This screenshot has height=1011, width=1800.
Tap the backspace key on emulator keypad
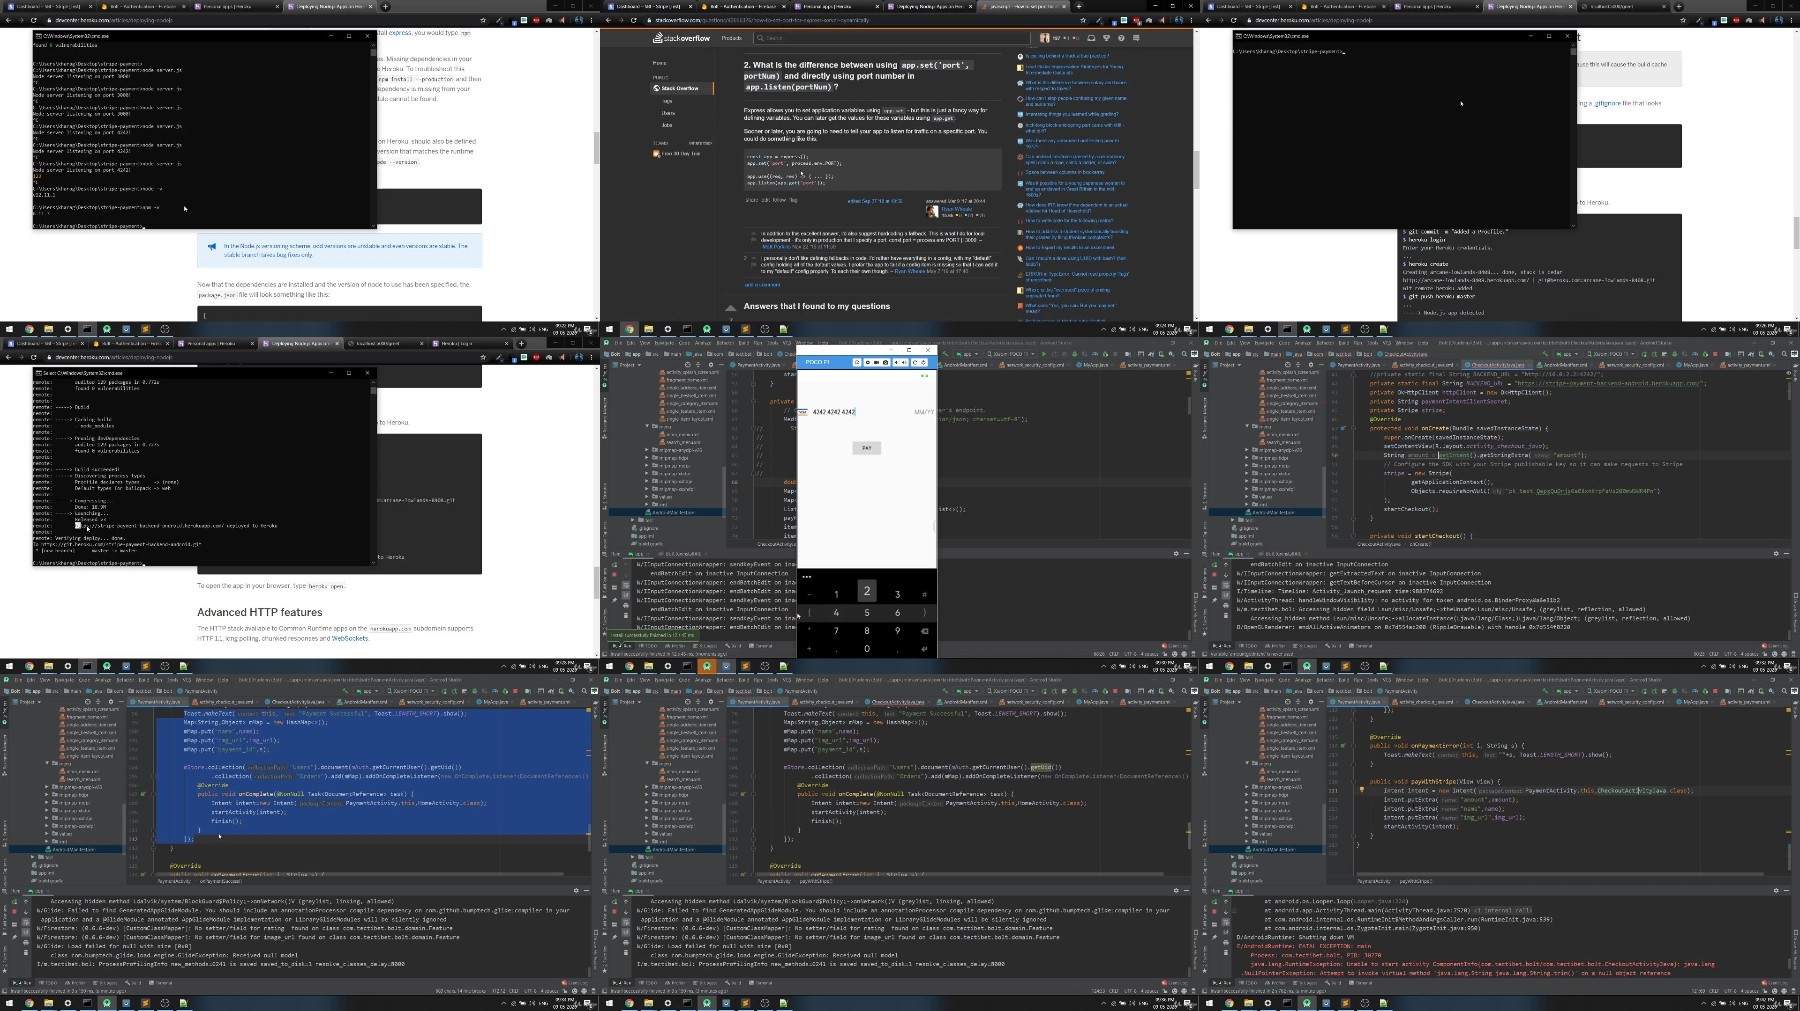(924, 631)
